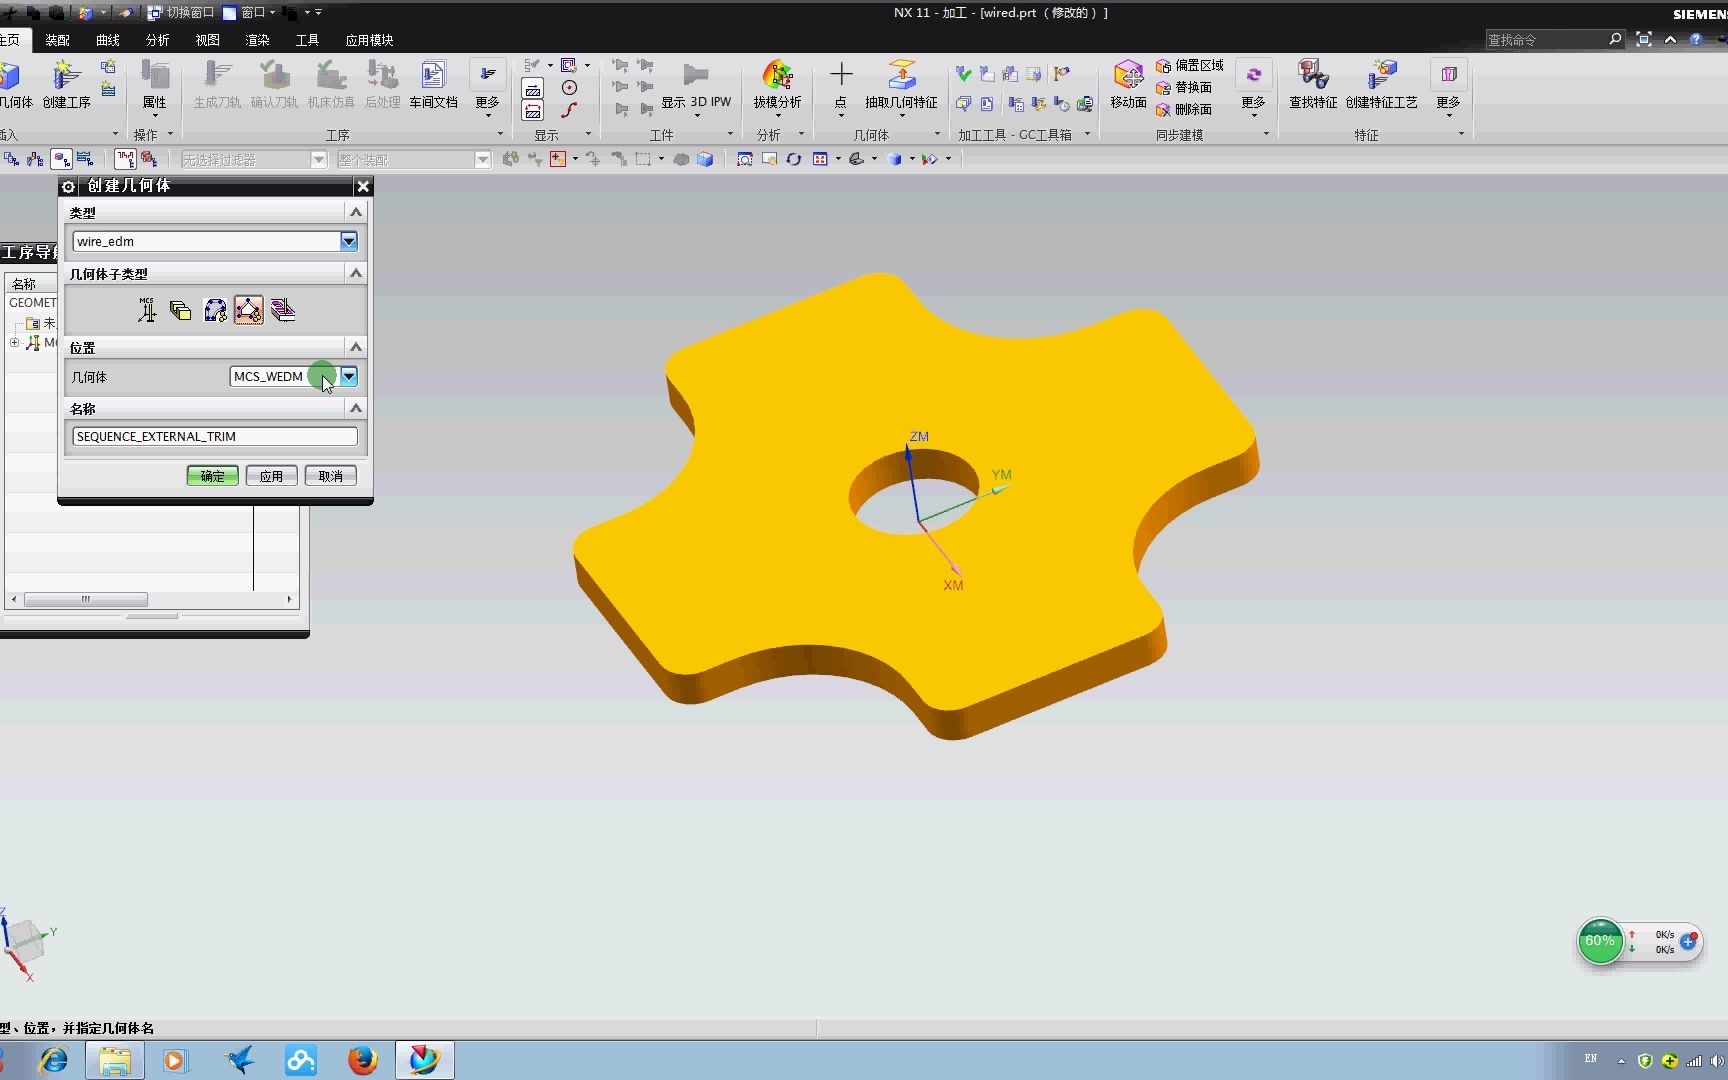Click the 取消 Cancel button
The image size is (1728, 1080).
330,476
